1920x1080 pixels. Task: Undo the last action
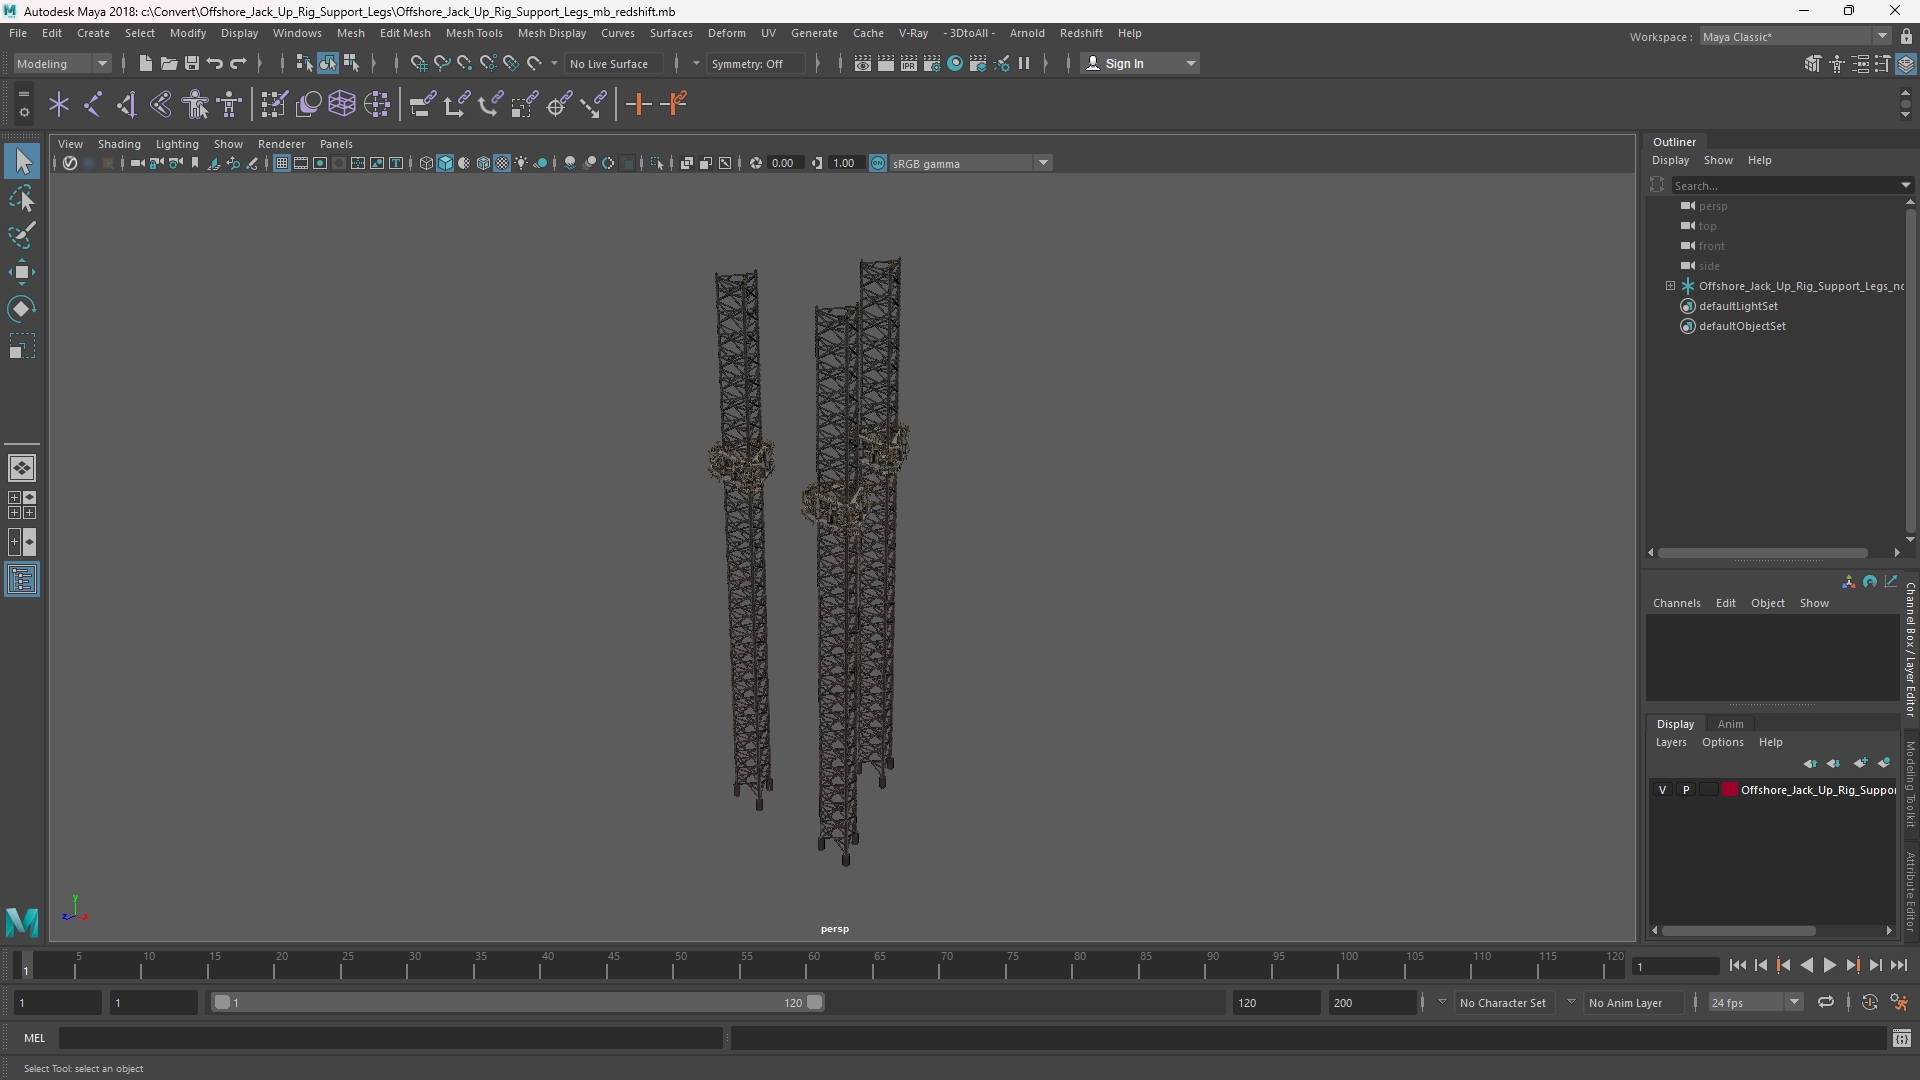pos(214,63)
